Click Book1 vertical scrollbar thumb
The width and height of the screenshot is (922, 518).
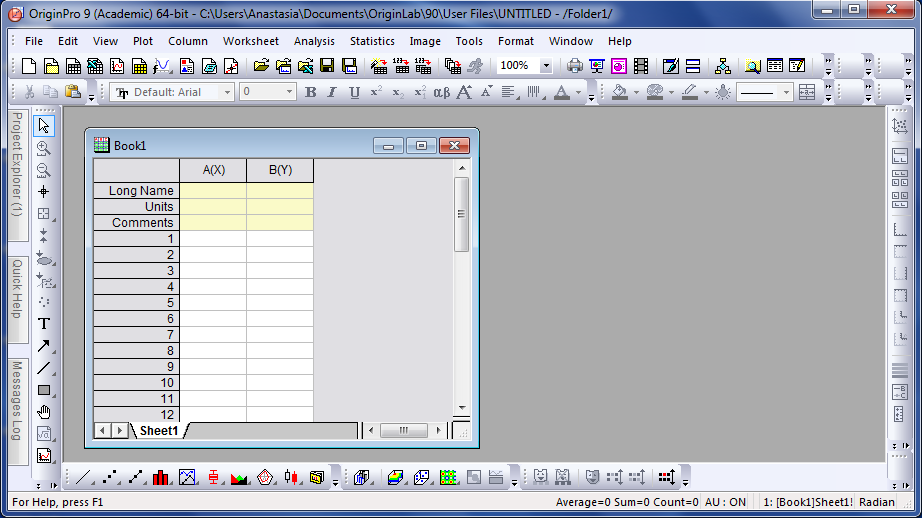pos(462,214)
